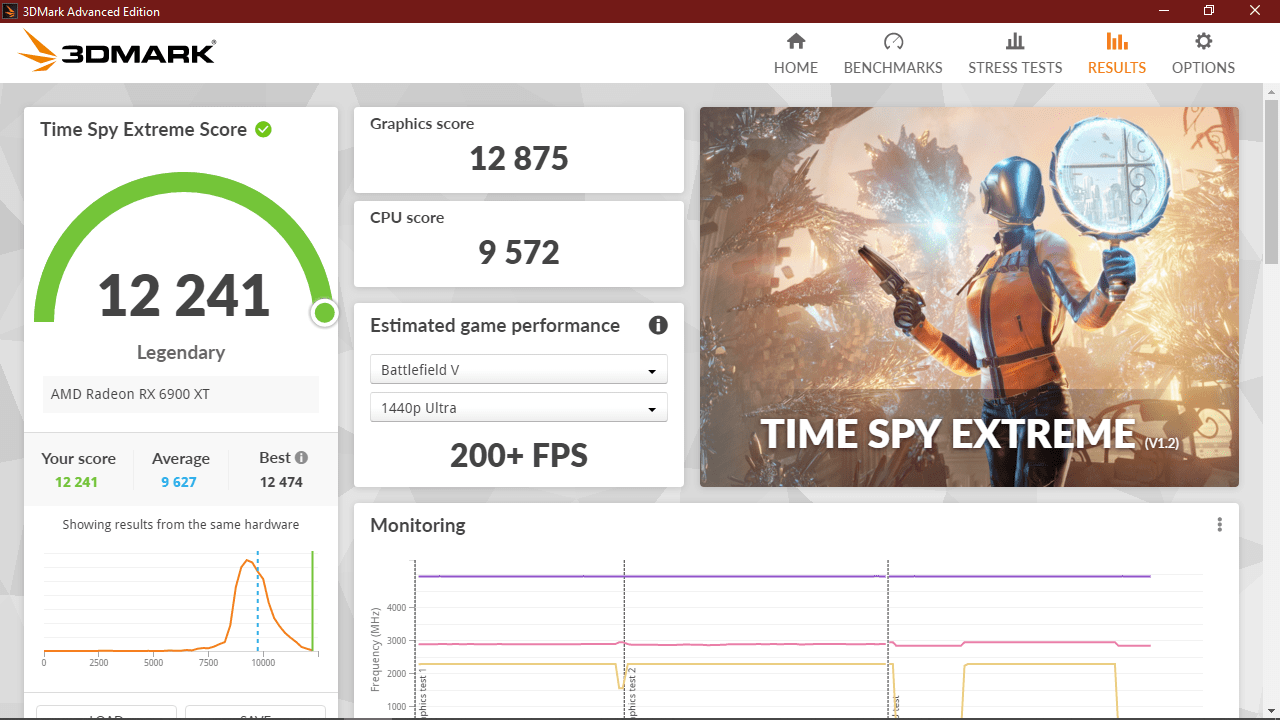The image size is (1280, 720).
Task: Click the CPU score value 9 572
Action: coord(519,252)
